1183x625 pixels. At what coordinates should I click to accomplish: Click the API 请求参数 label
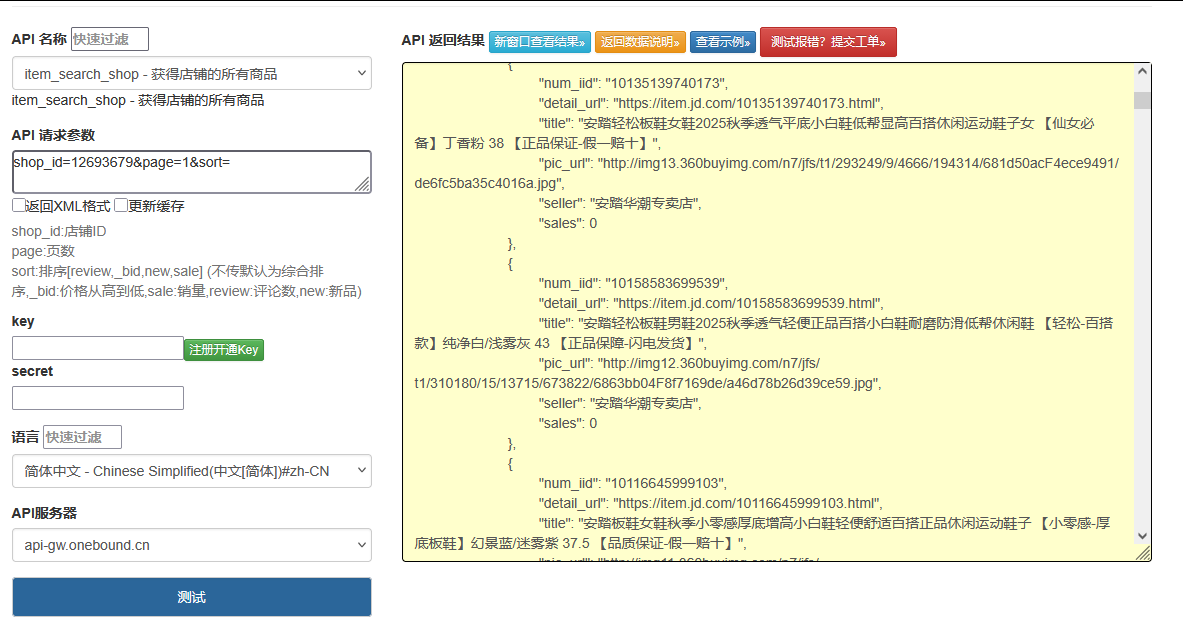pyautogui.click(x=54, y=135)
